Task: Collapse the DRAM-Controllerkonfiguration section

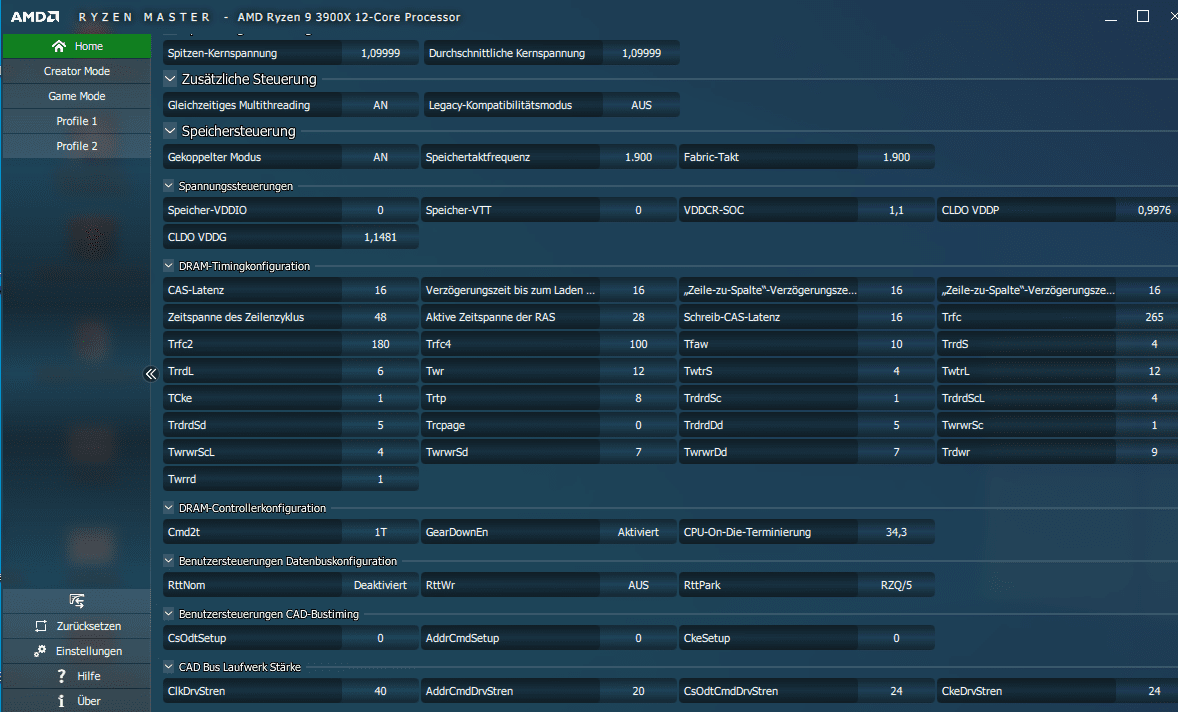Action: point(168,508)
